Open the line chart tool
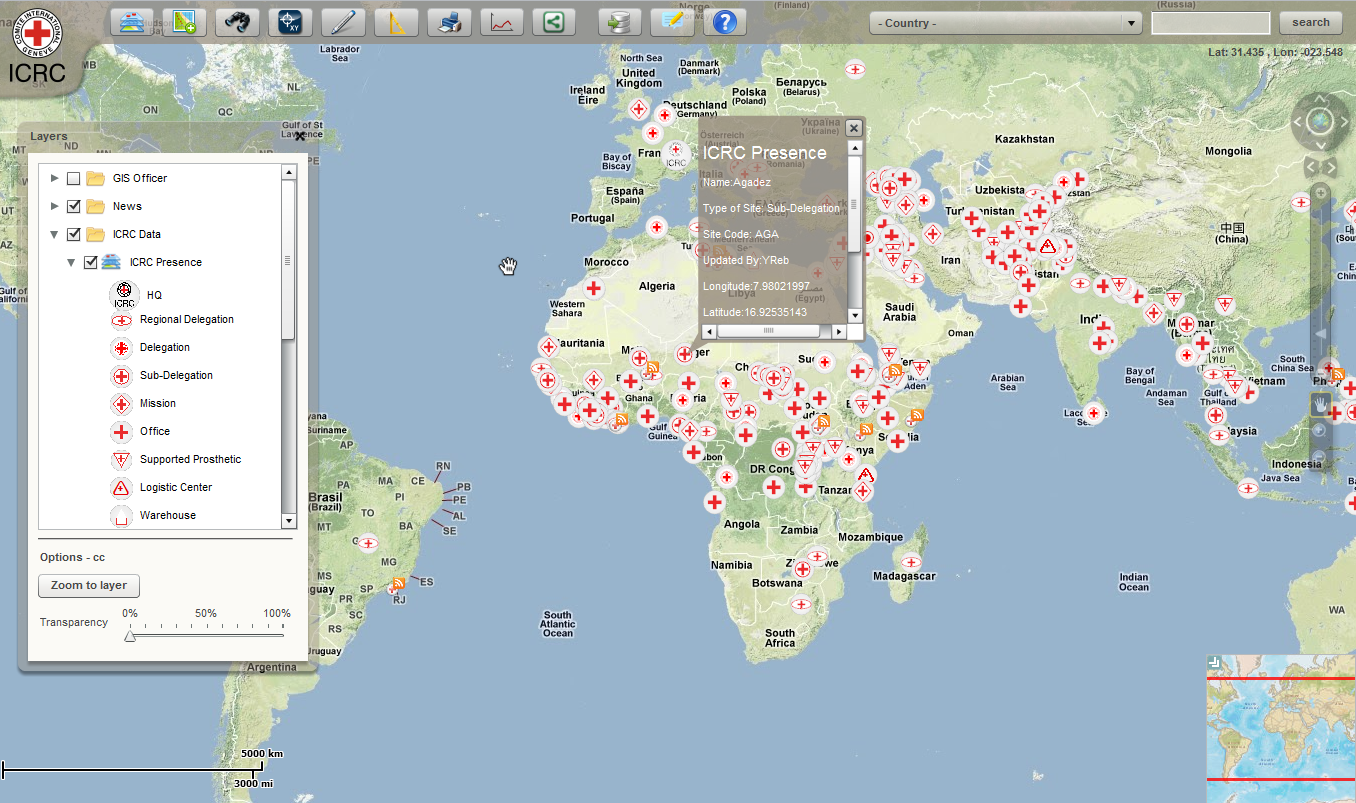The image size is (1356, 803). 502,22
